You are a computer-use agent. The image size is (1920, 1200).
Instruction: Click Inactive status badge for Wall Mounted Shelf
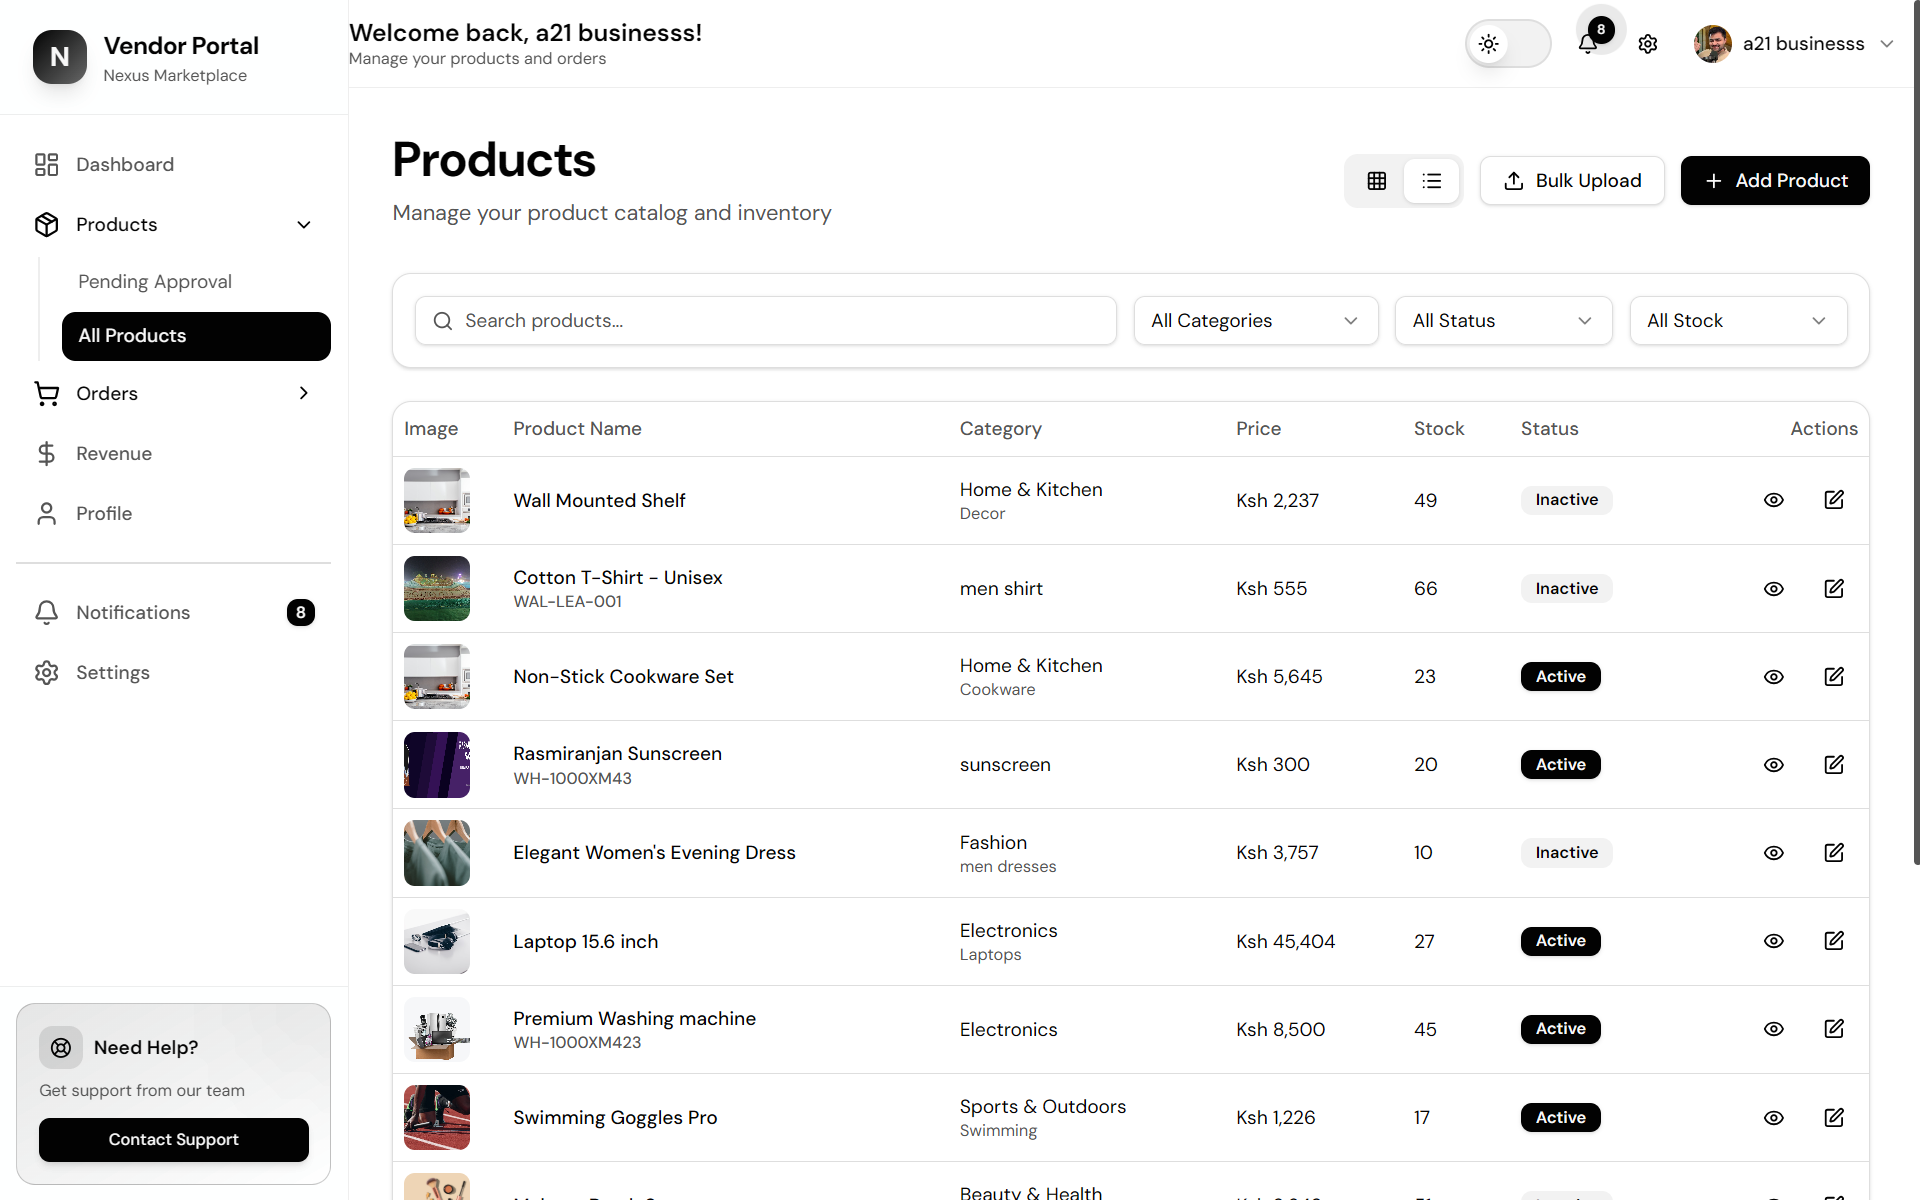click(1567, 500)
